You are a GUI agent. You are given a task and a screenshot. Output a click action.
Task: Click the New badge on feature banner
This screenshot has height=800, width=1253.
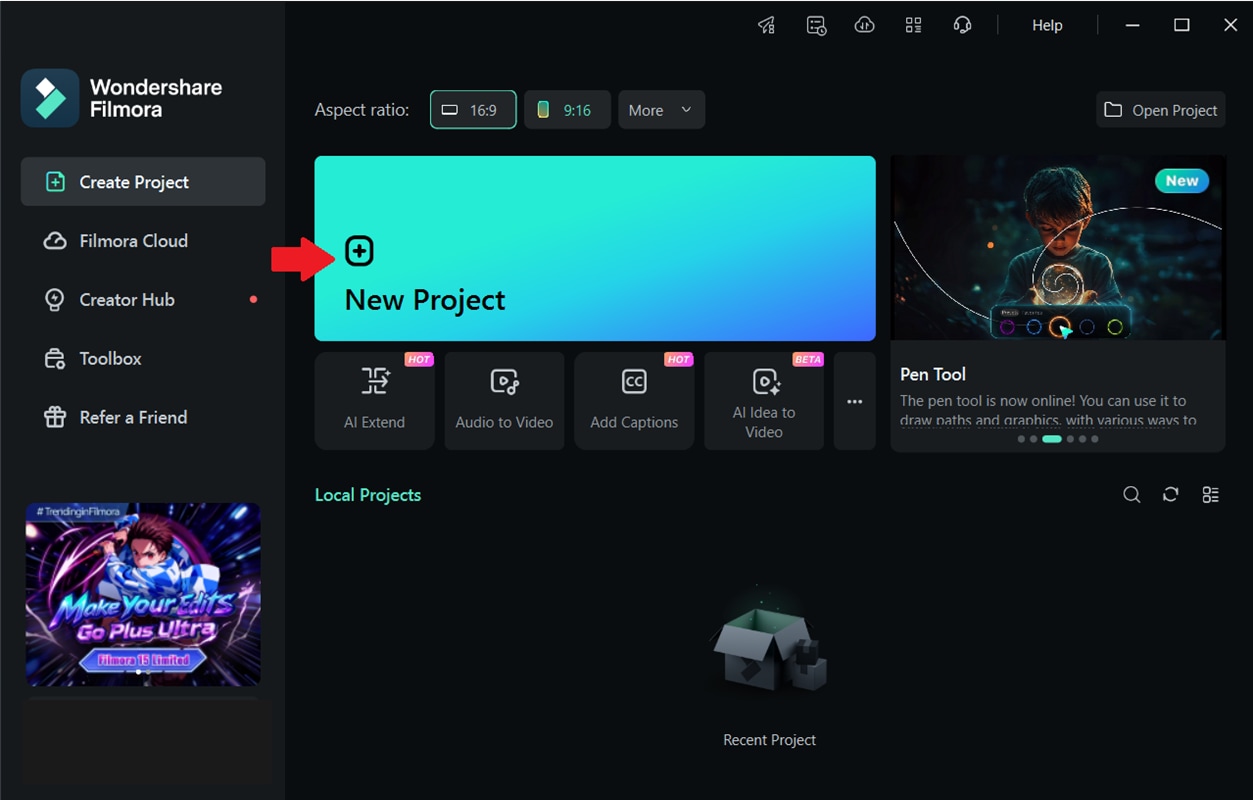[x=1182, y=181]
